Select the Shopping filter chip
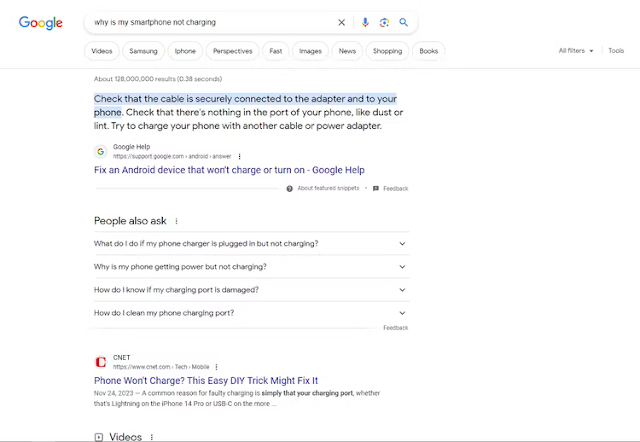The width and height of the screenshot is (640, 442). coord(387,51)
